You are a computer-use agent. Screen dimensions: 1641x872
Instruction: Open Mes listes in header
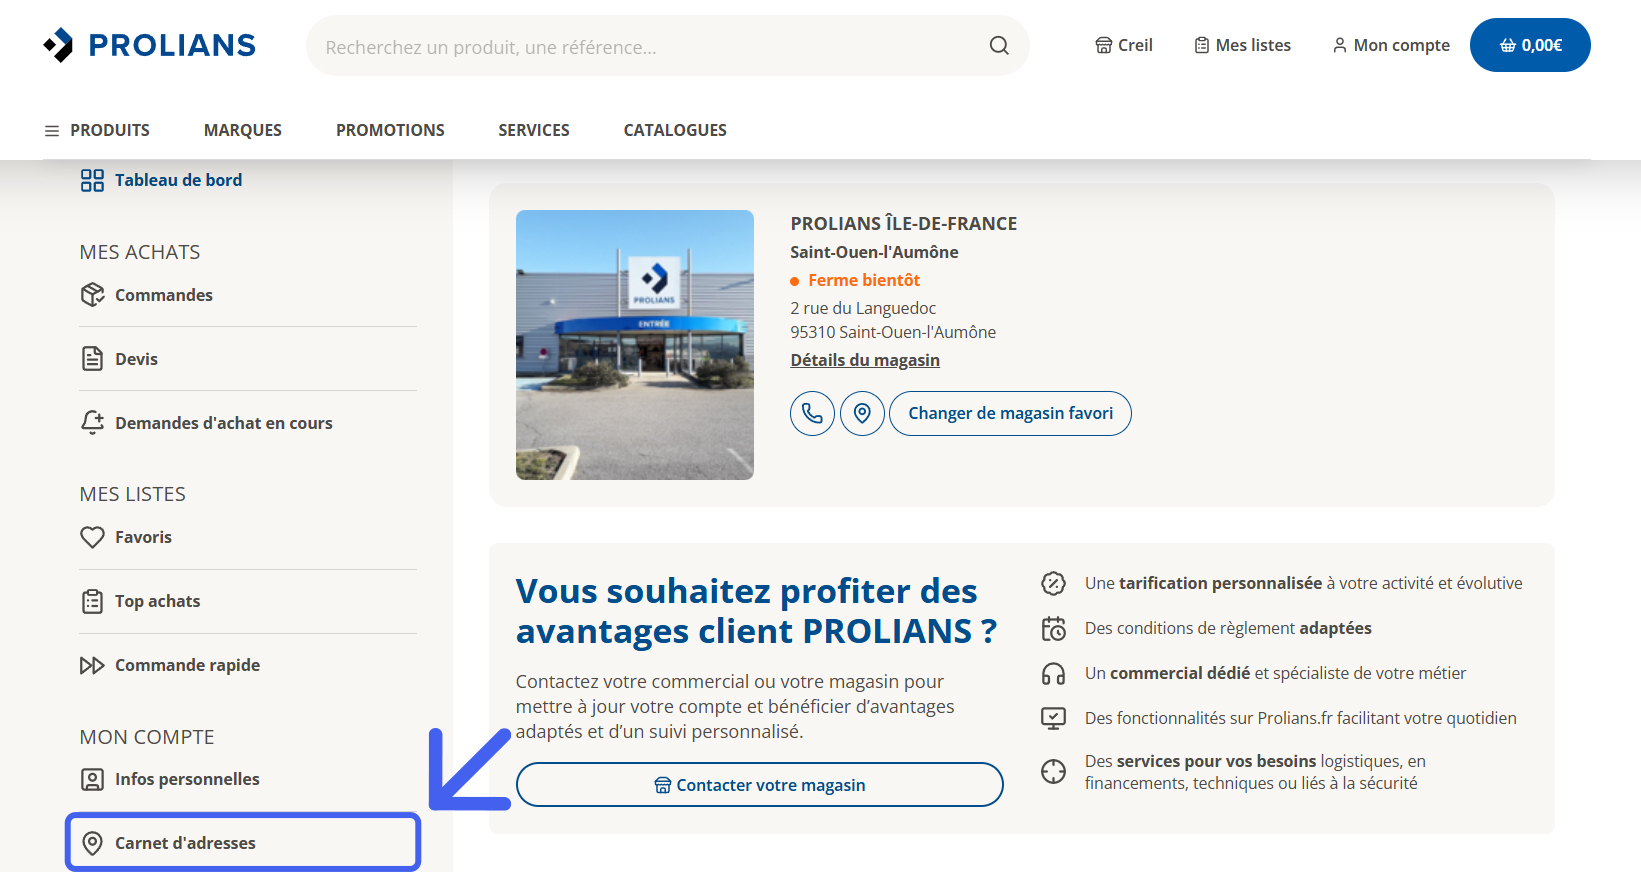pos(1243,45)
